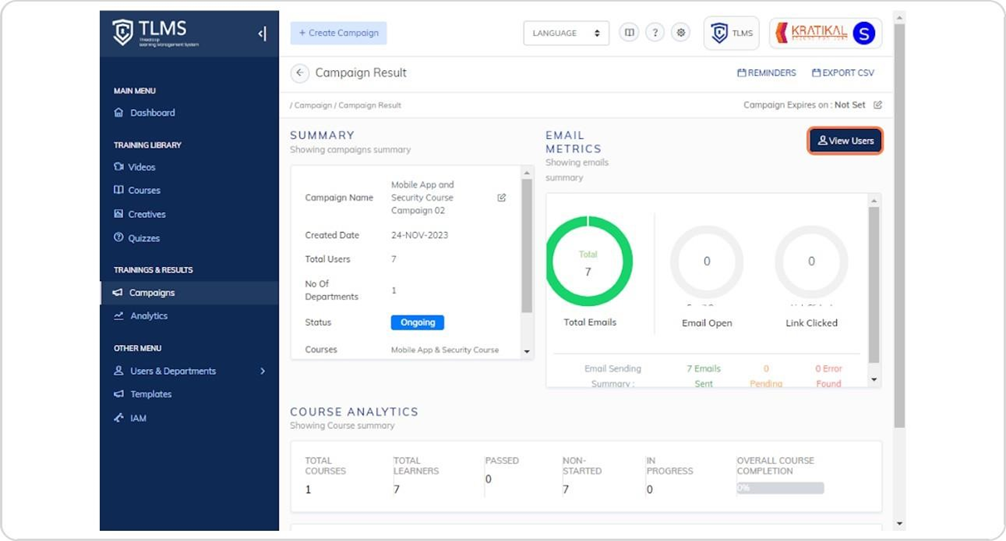Click the '0 Error Found' text
The height and width of the screenshot is (541, 1006).
(x=828, y=376)
